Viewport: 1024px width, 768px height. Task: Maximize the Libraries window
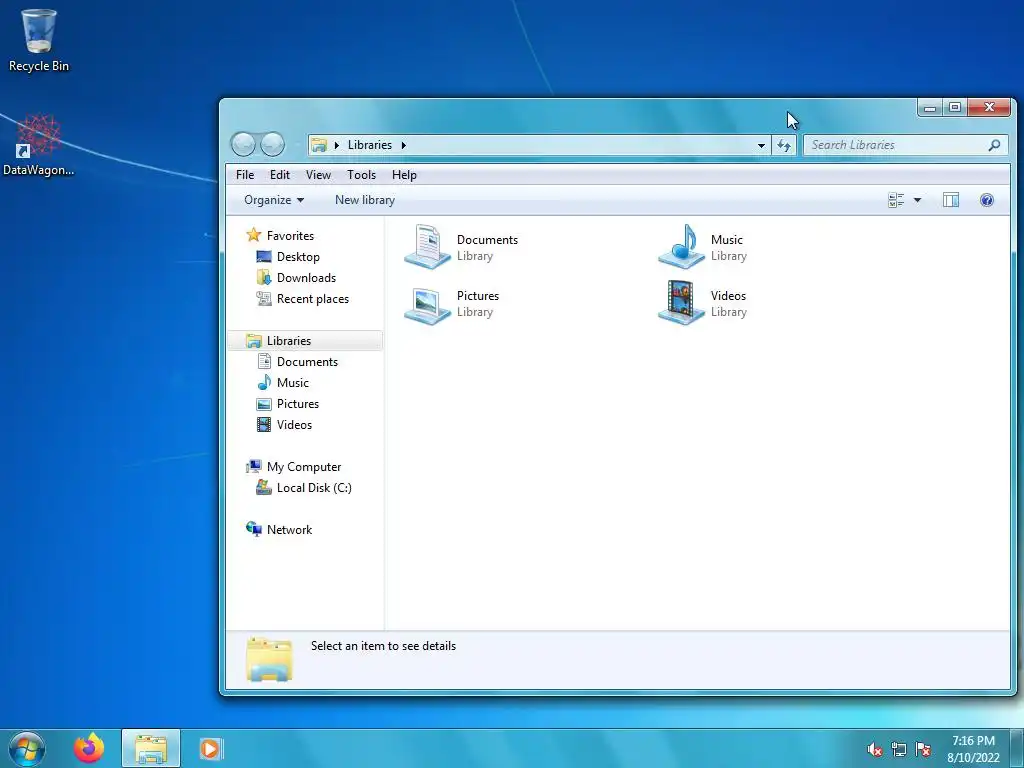coord(955,107)
